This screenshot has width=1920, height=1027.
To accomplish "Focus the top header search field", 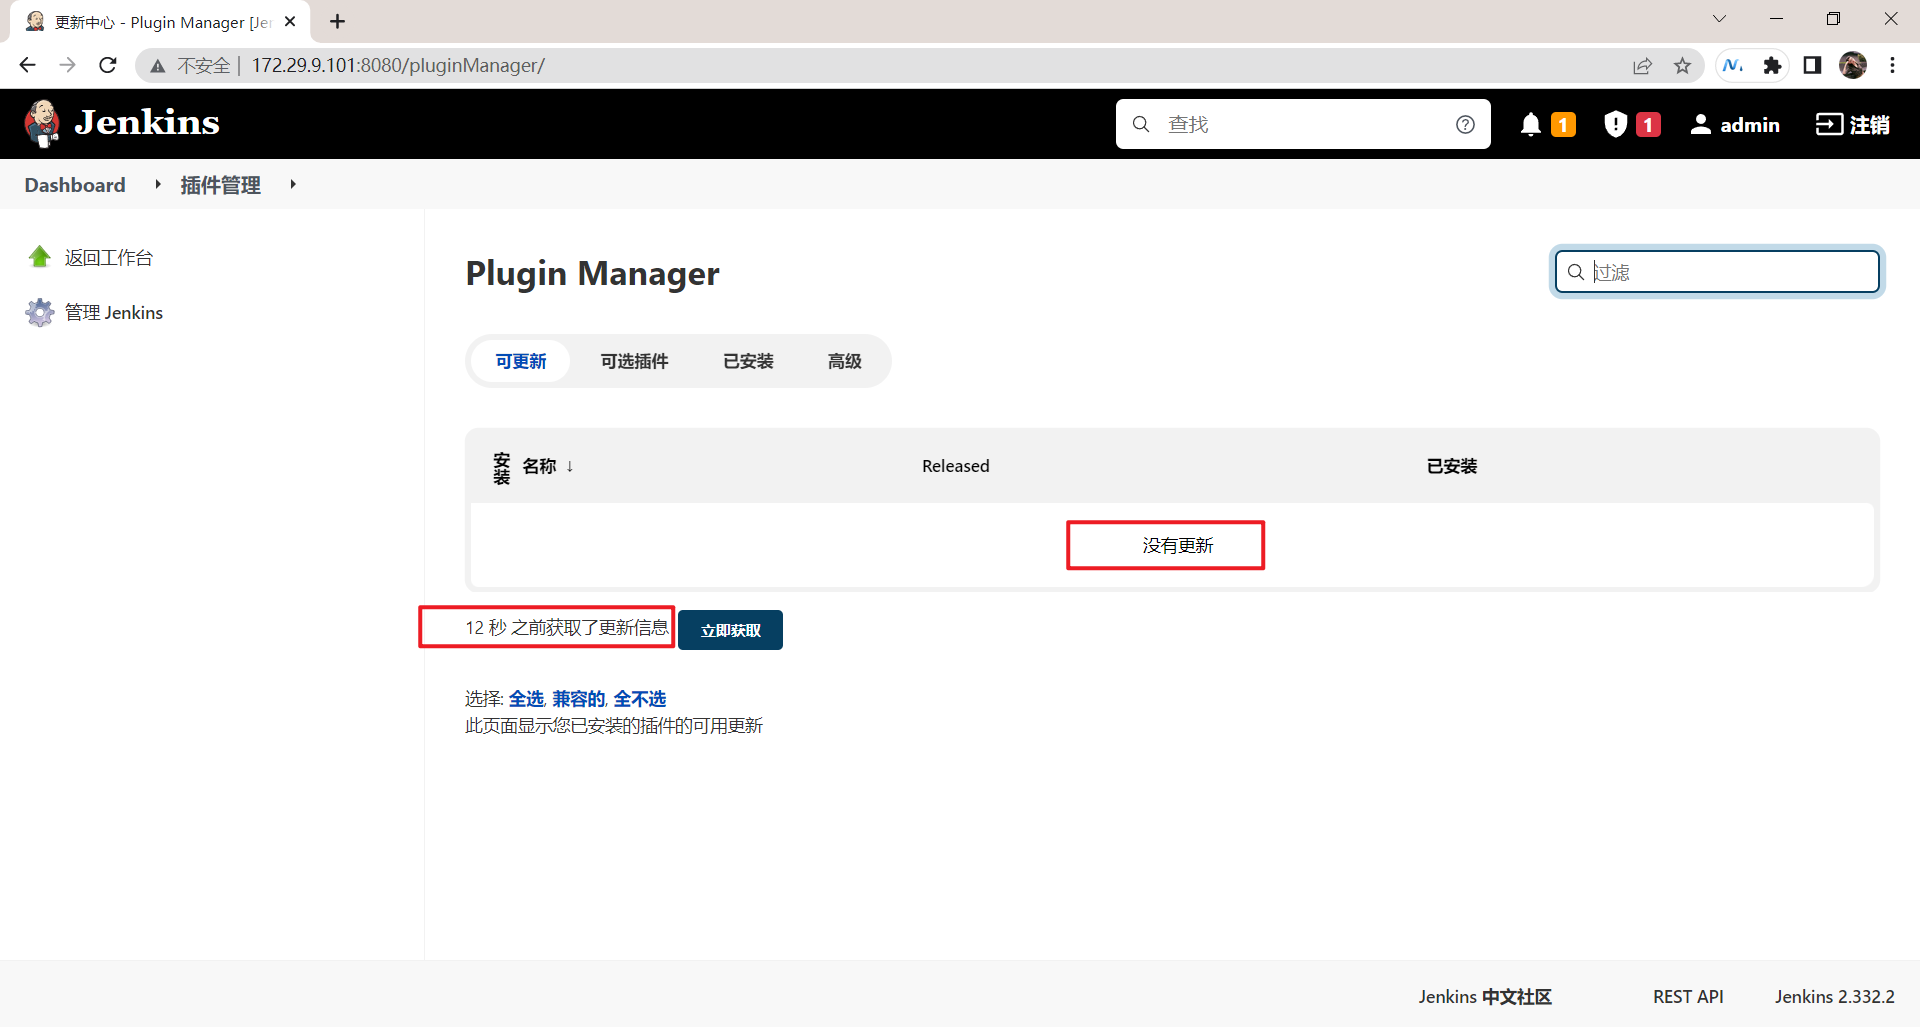I will click(x=1303, y=124).
